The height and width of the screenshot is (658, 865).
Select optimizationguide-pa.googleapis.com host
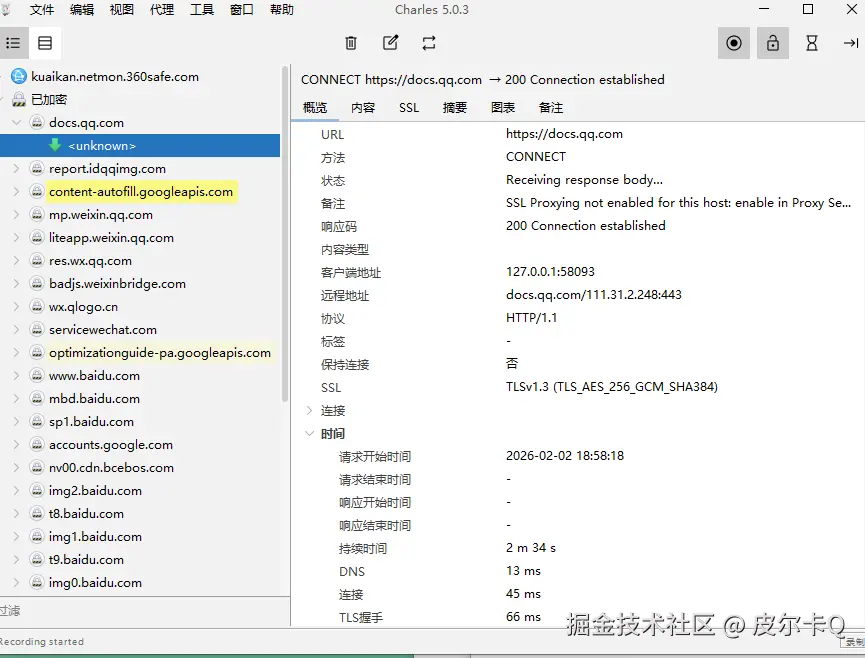pos(160,352)
